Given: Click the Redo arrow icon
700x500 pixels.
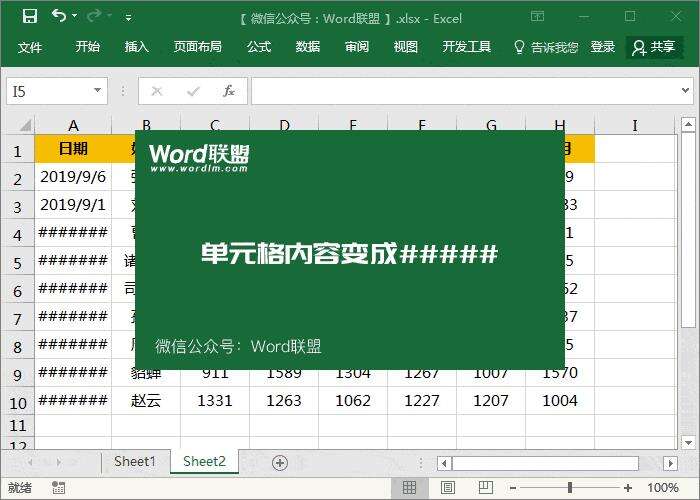Looking at the screenshot, I should (94, 16).
